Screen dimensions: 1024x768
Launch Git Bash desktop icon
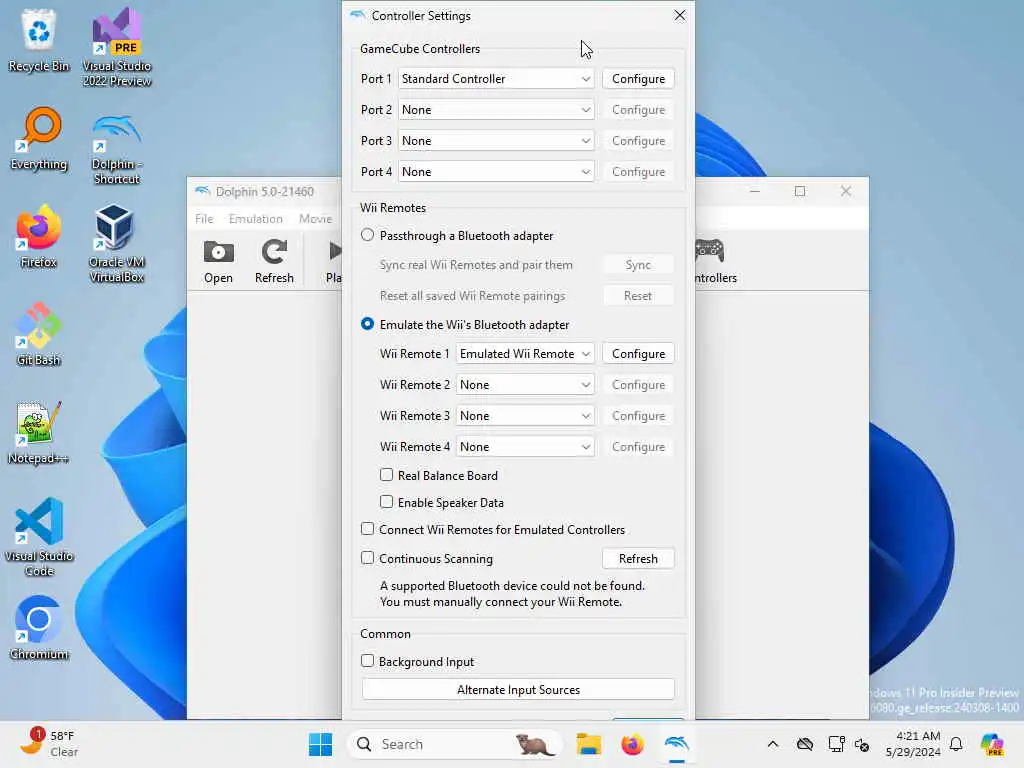coord(39,334)
